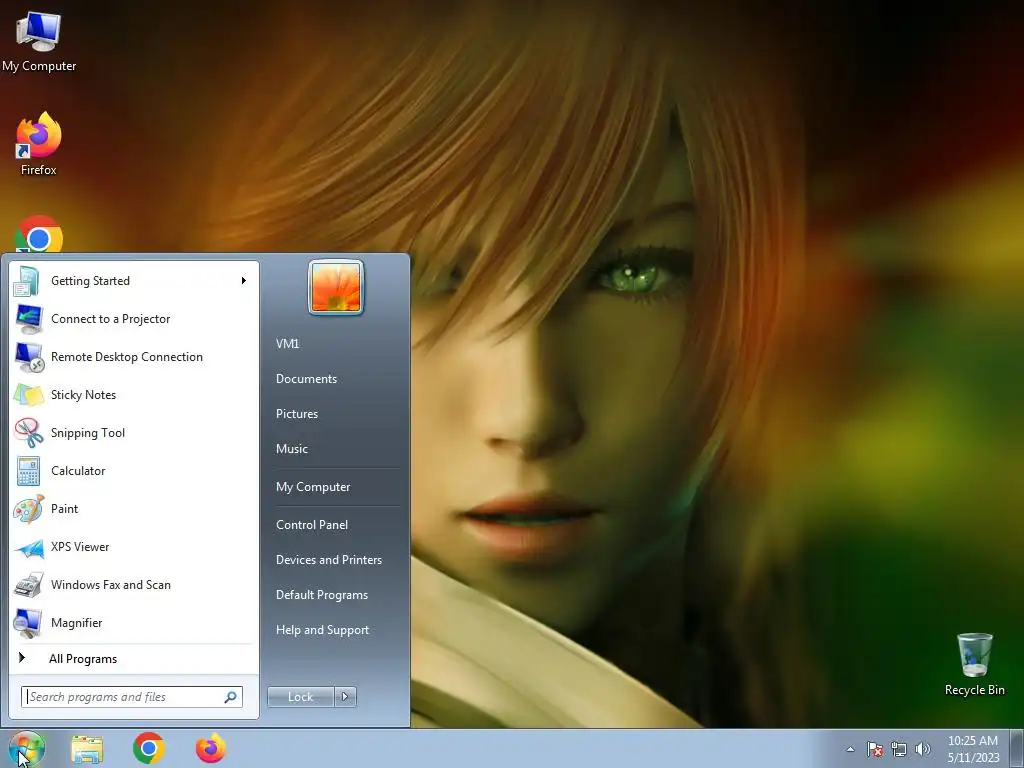Open Help and Support

(323, 630)
